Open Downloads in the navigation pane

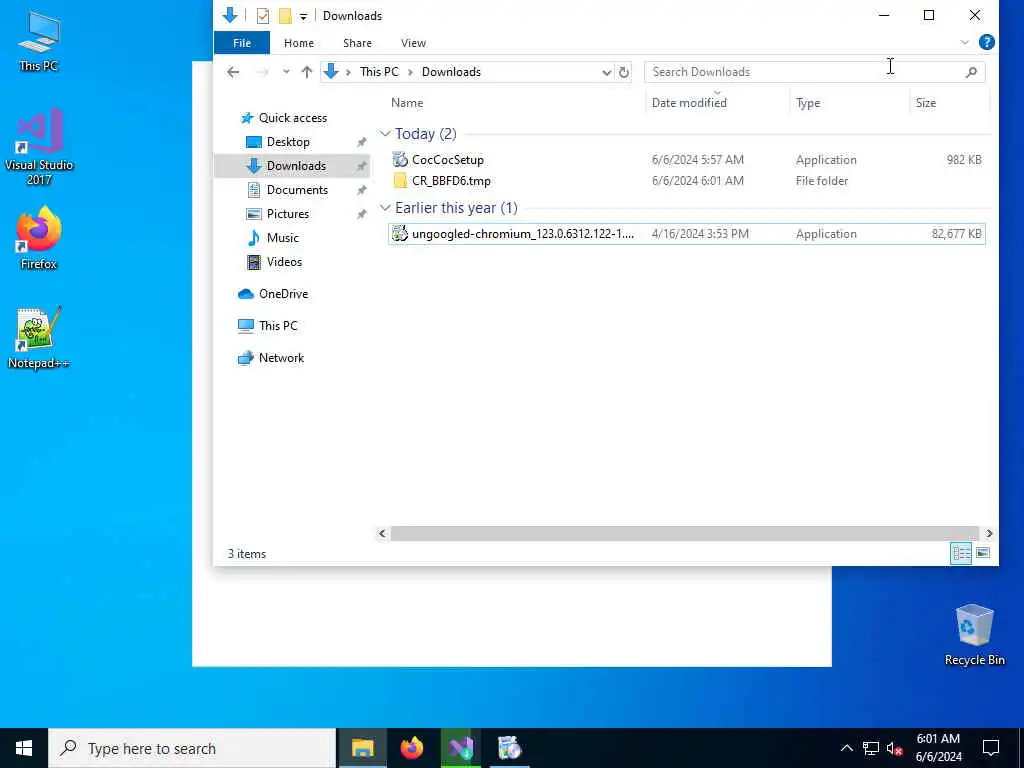pos(296,166)
